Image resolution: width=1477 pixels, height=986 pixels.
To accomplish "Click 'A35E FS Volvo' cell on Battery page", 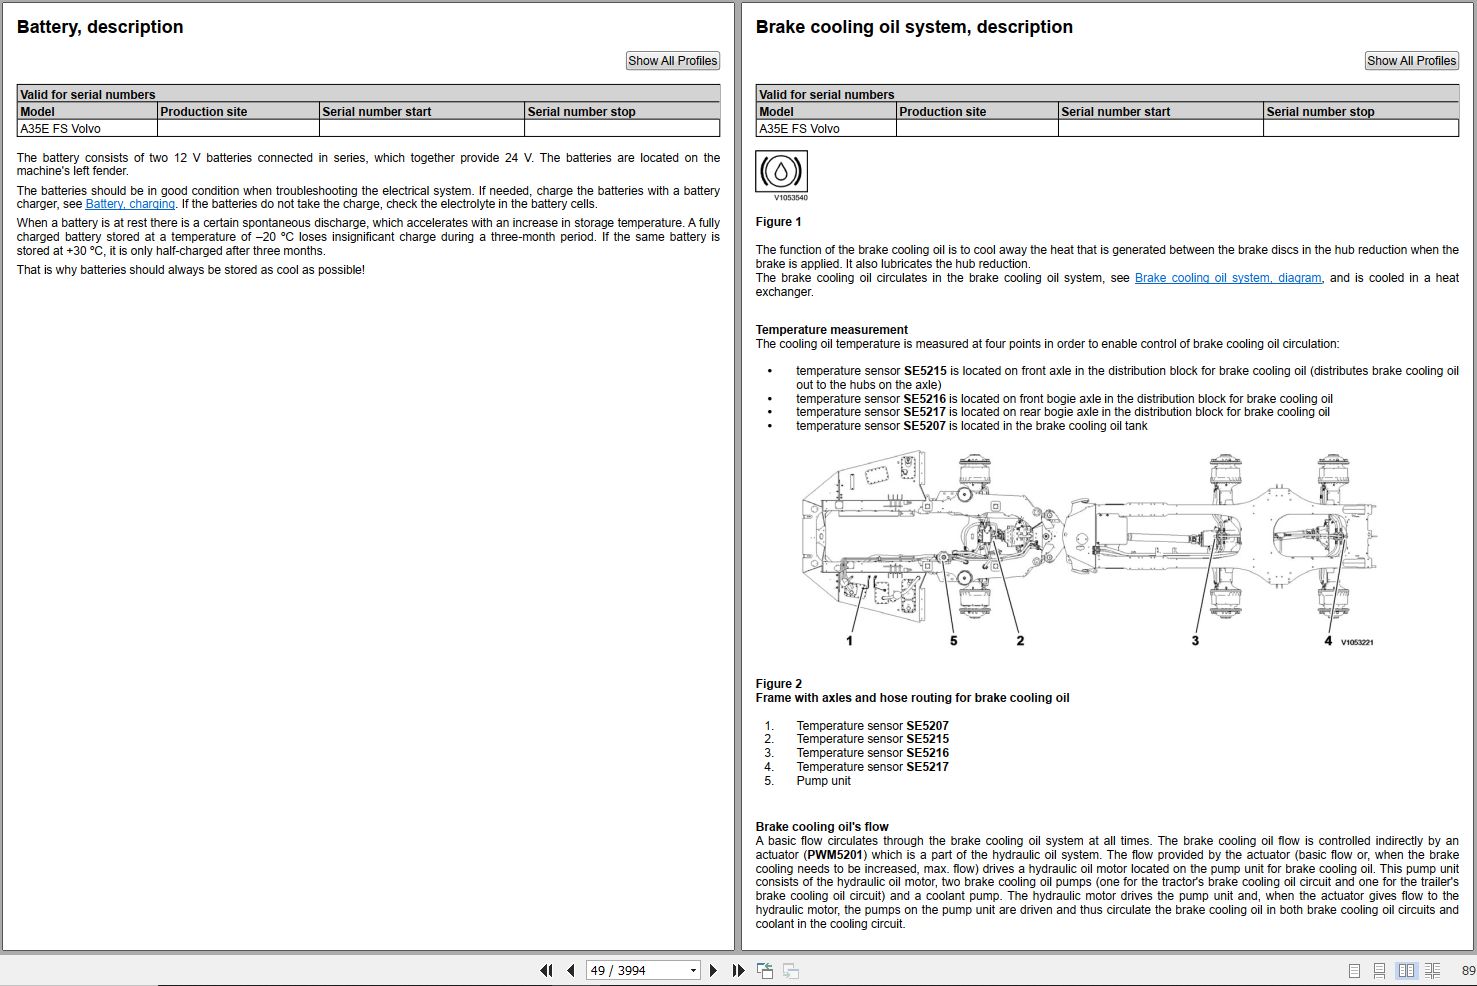I will click(88, 129).
